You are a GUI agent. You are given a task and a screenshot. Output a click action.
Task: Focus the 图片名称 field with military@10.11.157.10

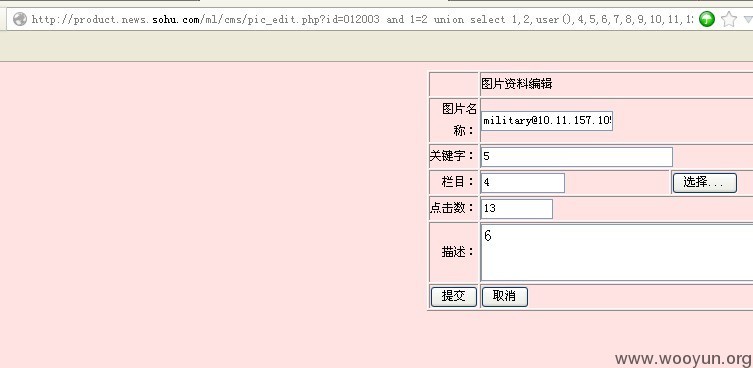[x=547, y=121]
